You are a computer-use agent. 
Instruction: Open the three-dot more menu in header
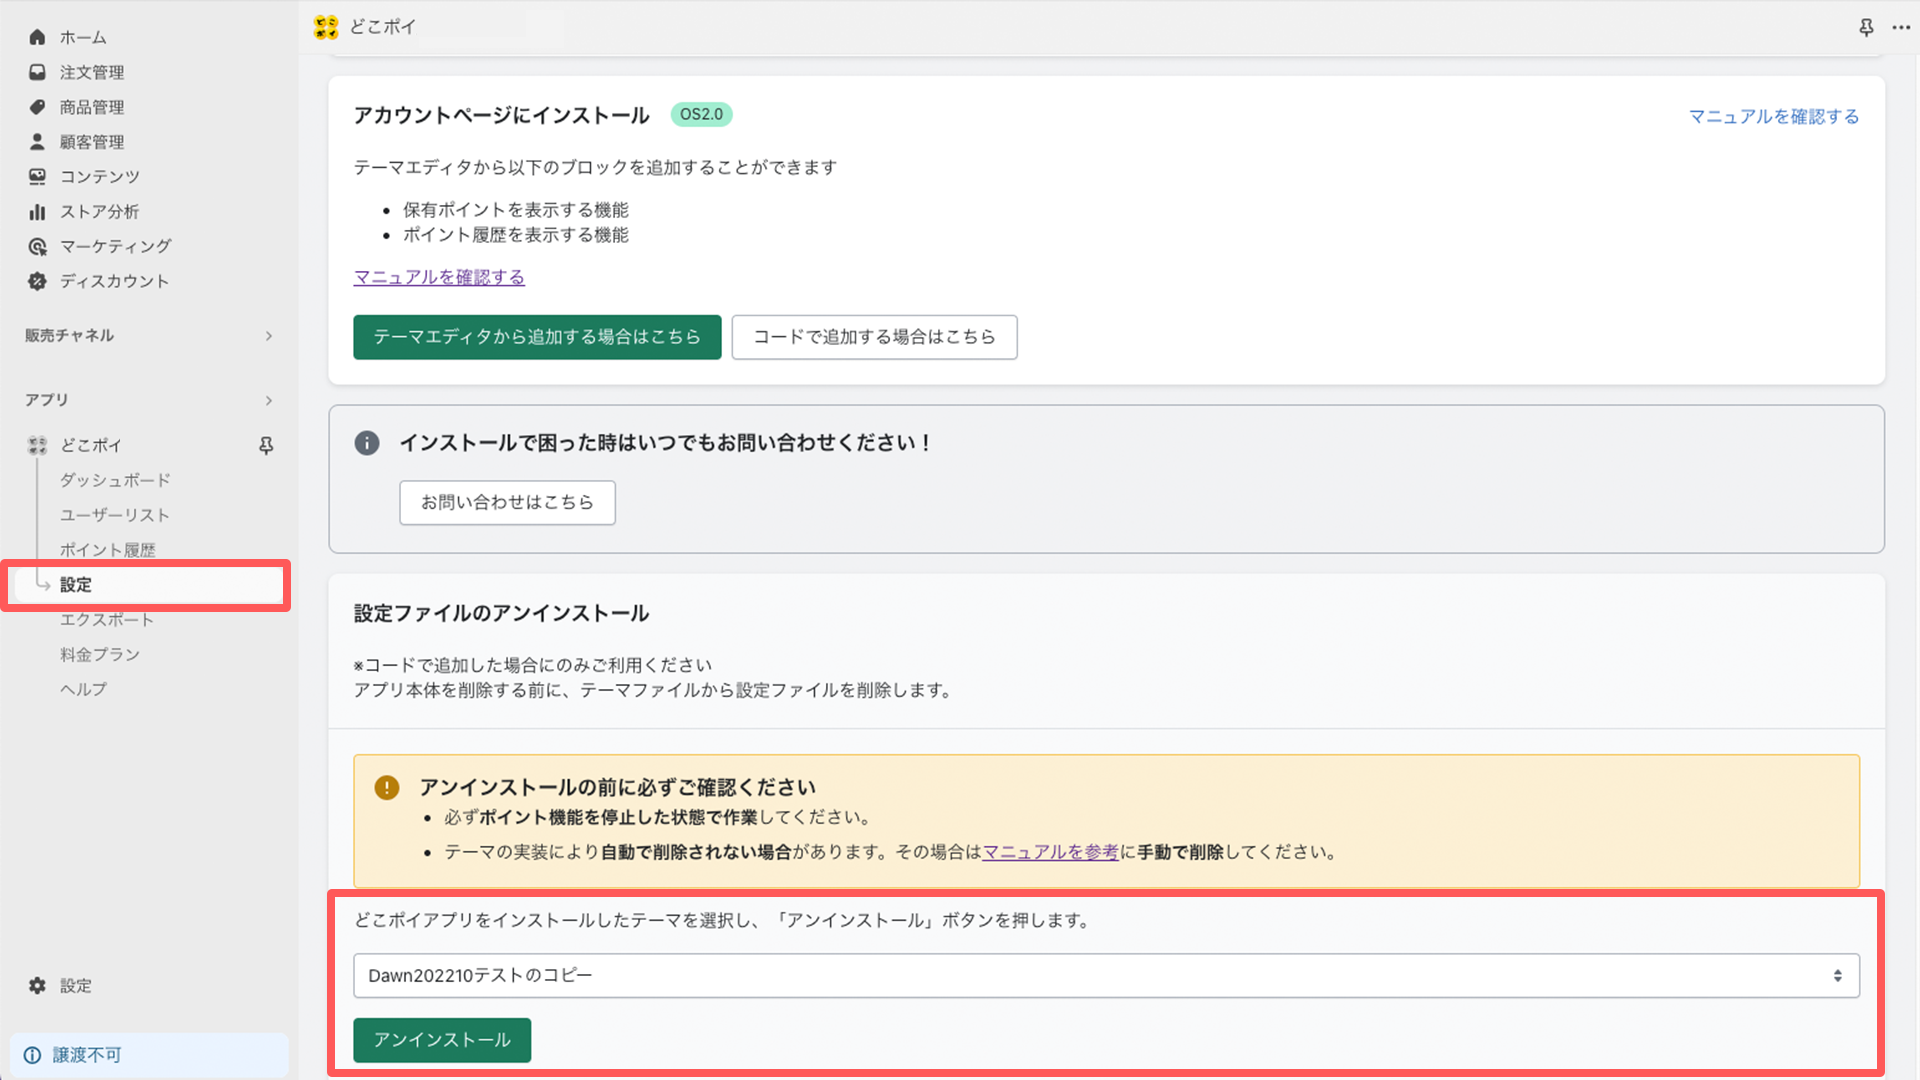tap(1902, 27)
